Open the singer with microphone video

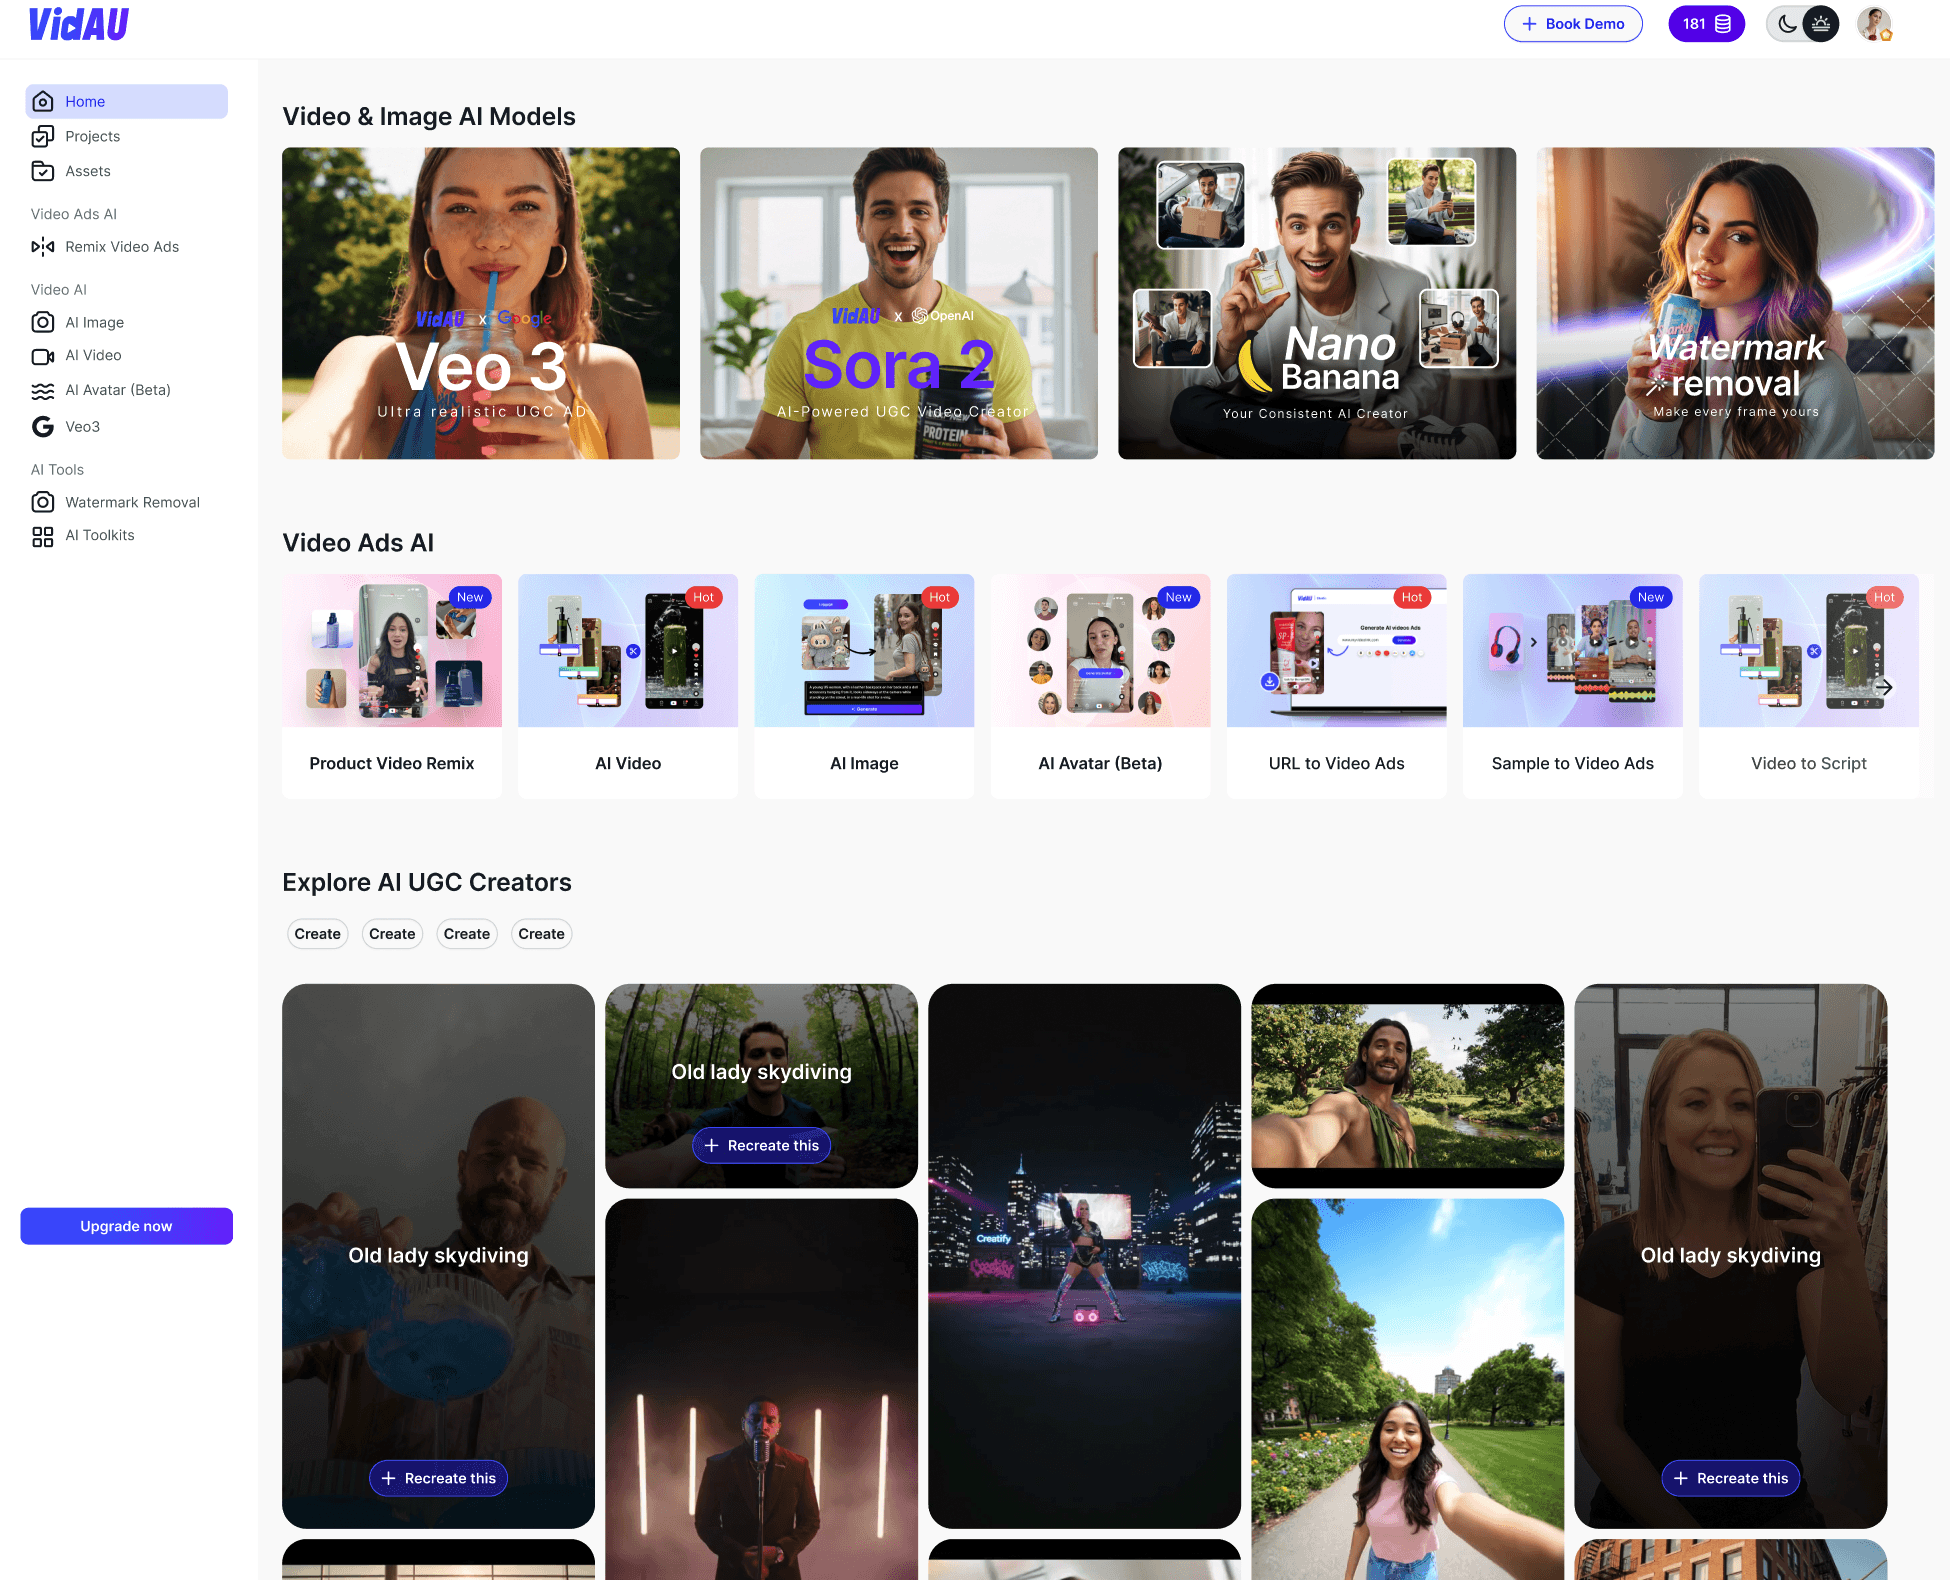click(x=761, y=1390)
